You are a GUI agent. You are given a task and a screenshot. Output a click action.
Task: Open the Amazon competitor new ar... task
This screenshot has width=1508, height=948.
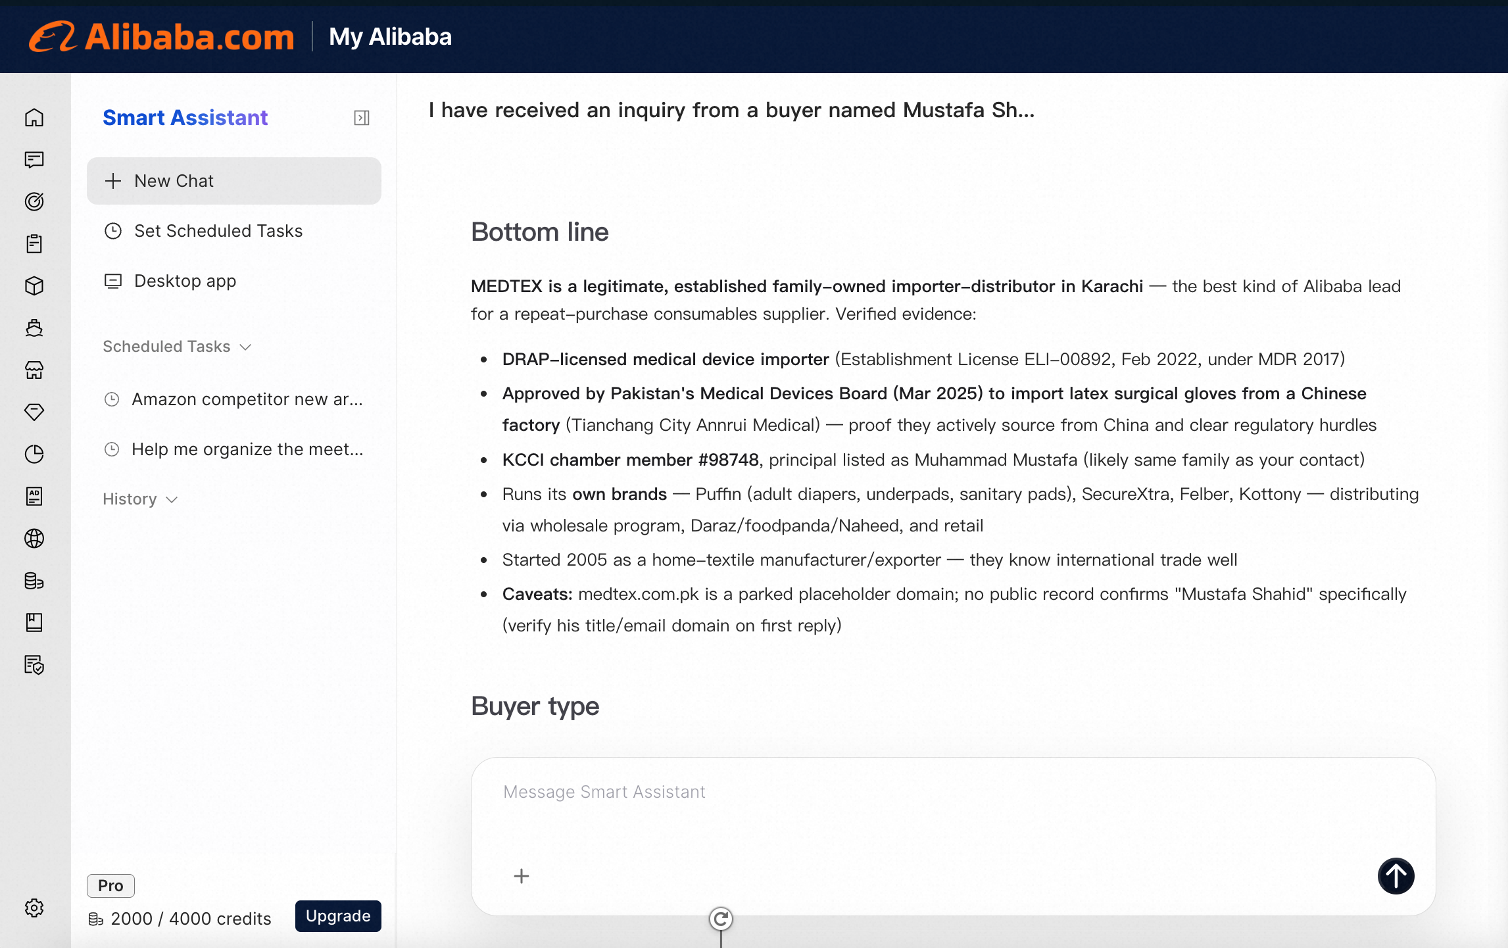(234, 399)
